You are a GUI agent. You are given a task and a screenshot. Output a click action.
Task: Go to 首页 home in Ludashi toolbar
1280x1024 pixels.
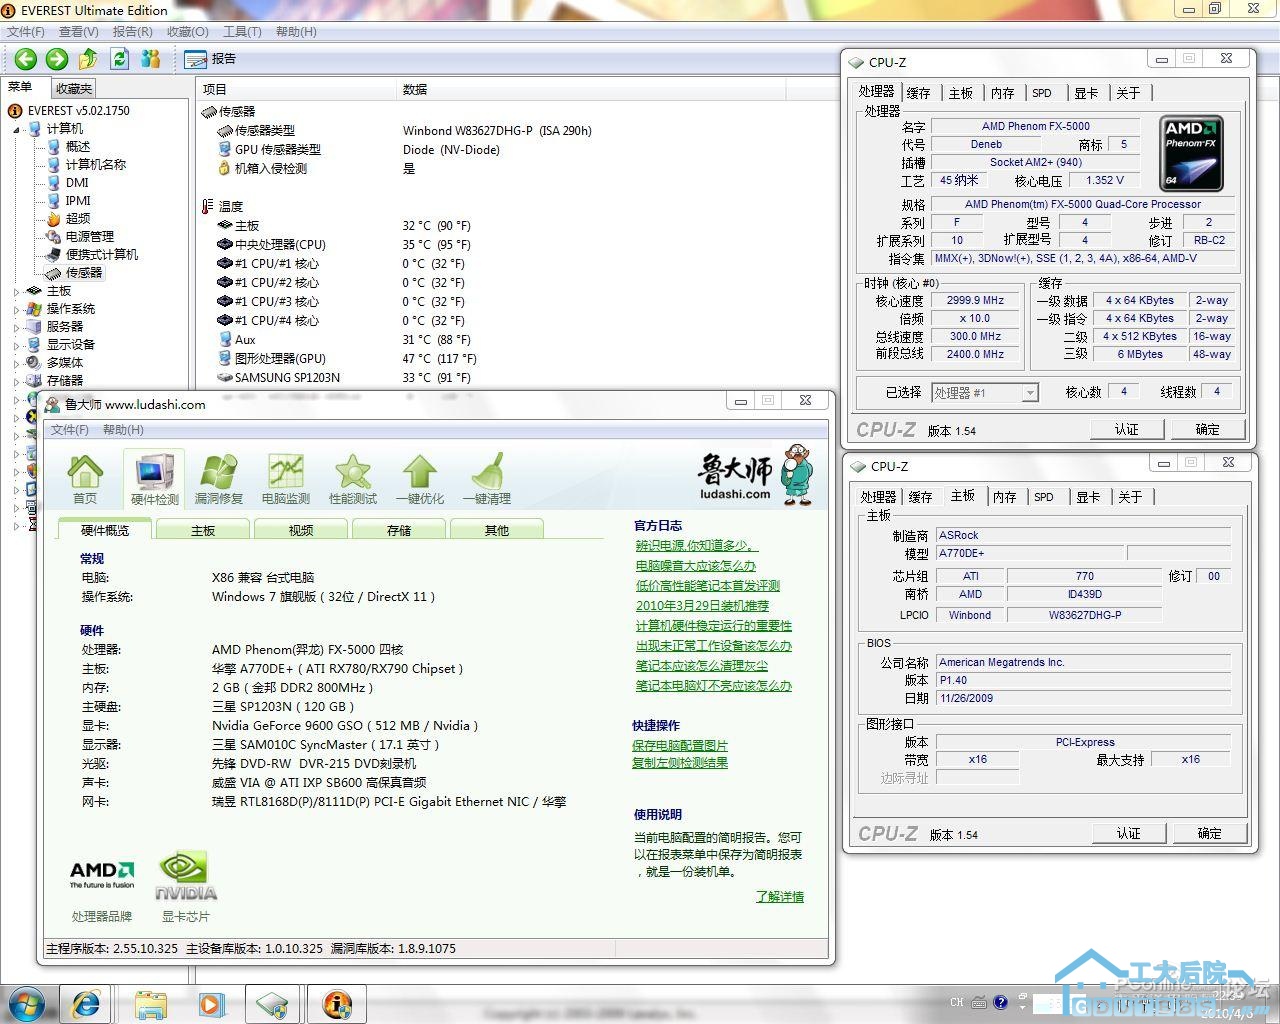85,479
